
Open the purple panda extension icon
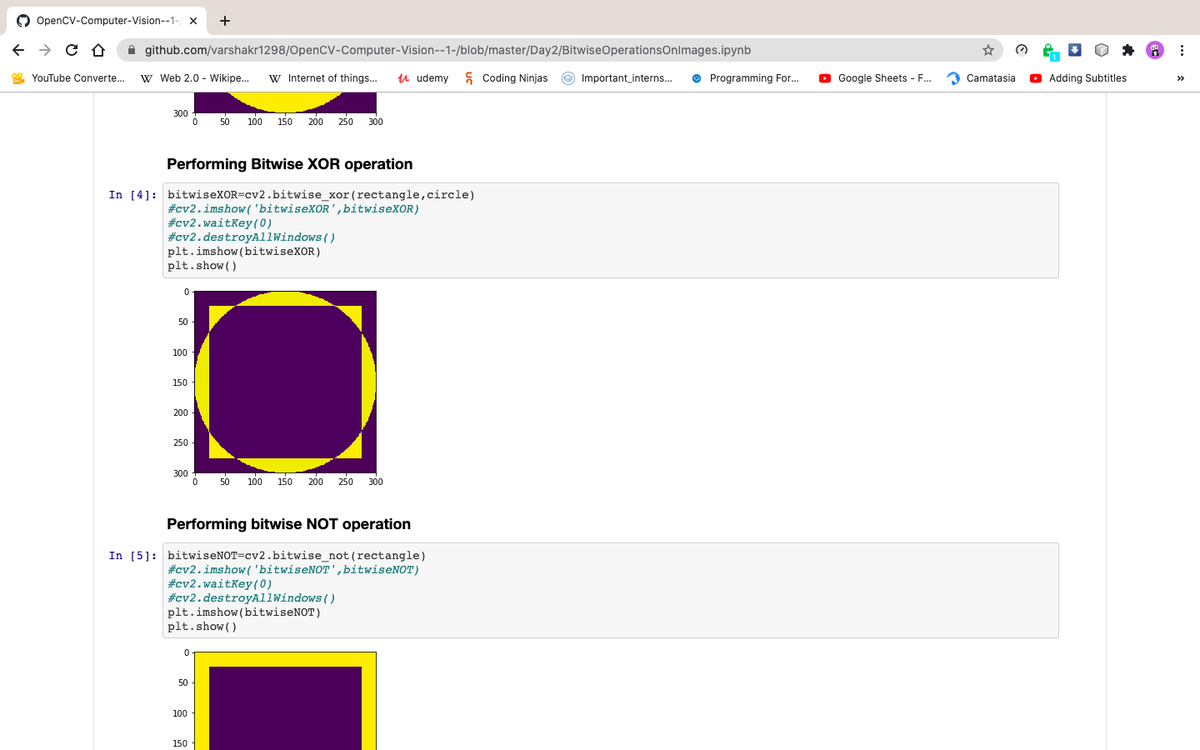pyautogui.click(x=1155, y=49)
